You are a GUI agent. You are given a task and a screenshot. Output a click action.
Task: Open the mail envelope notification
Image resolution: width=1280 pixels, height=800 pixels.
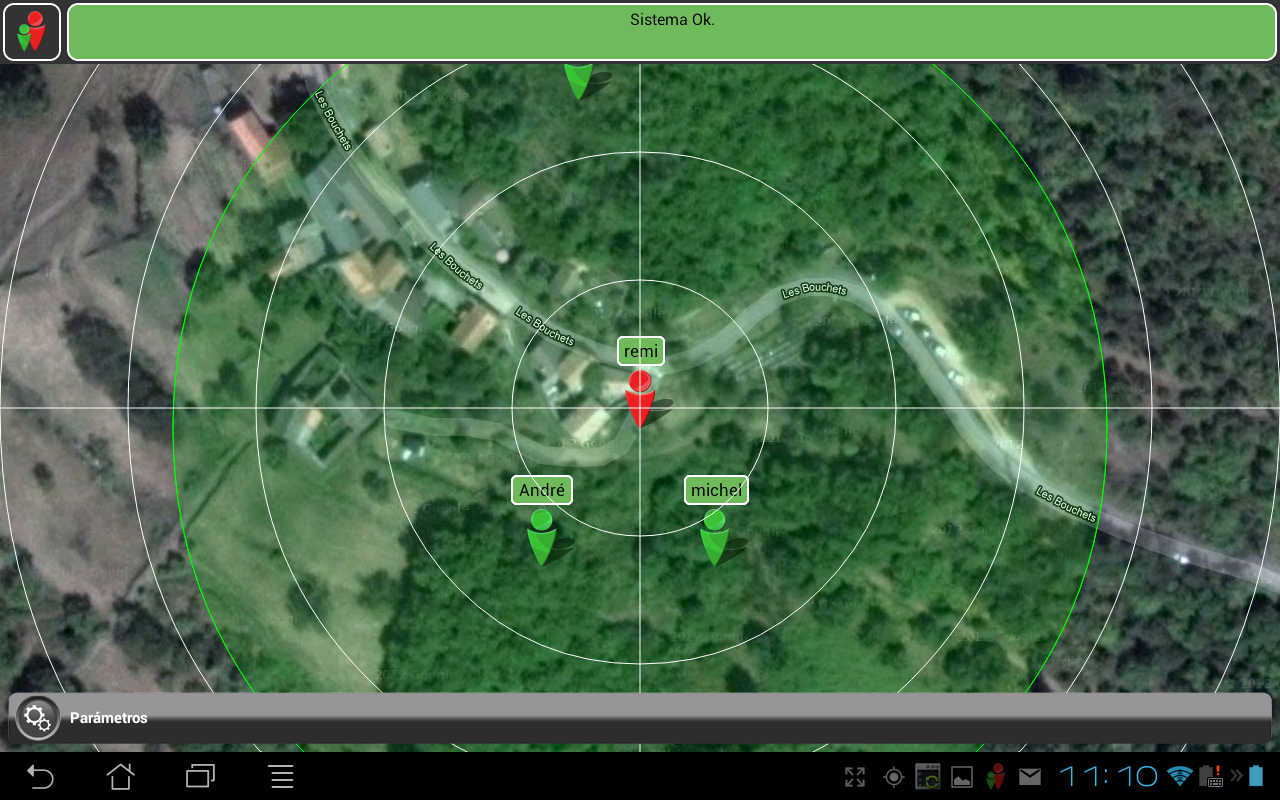[1030, 777]
